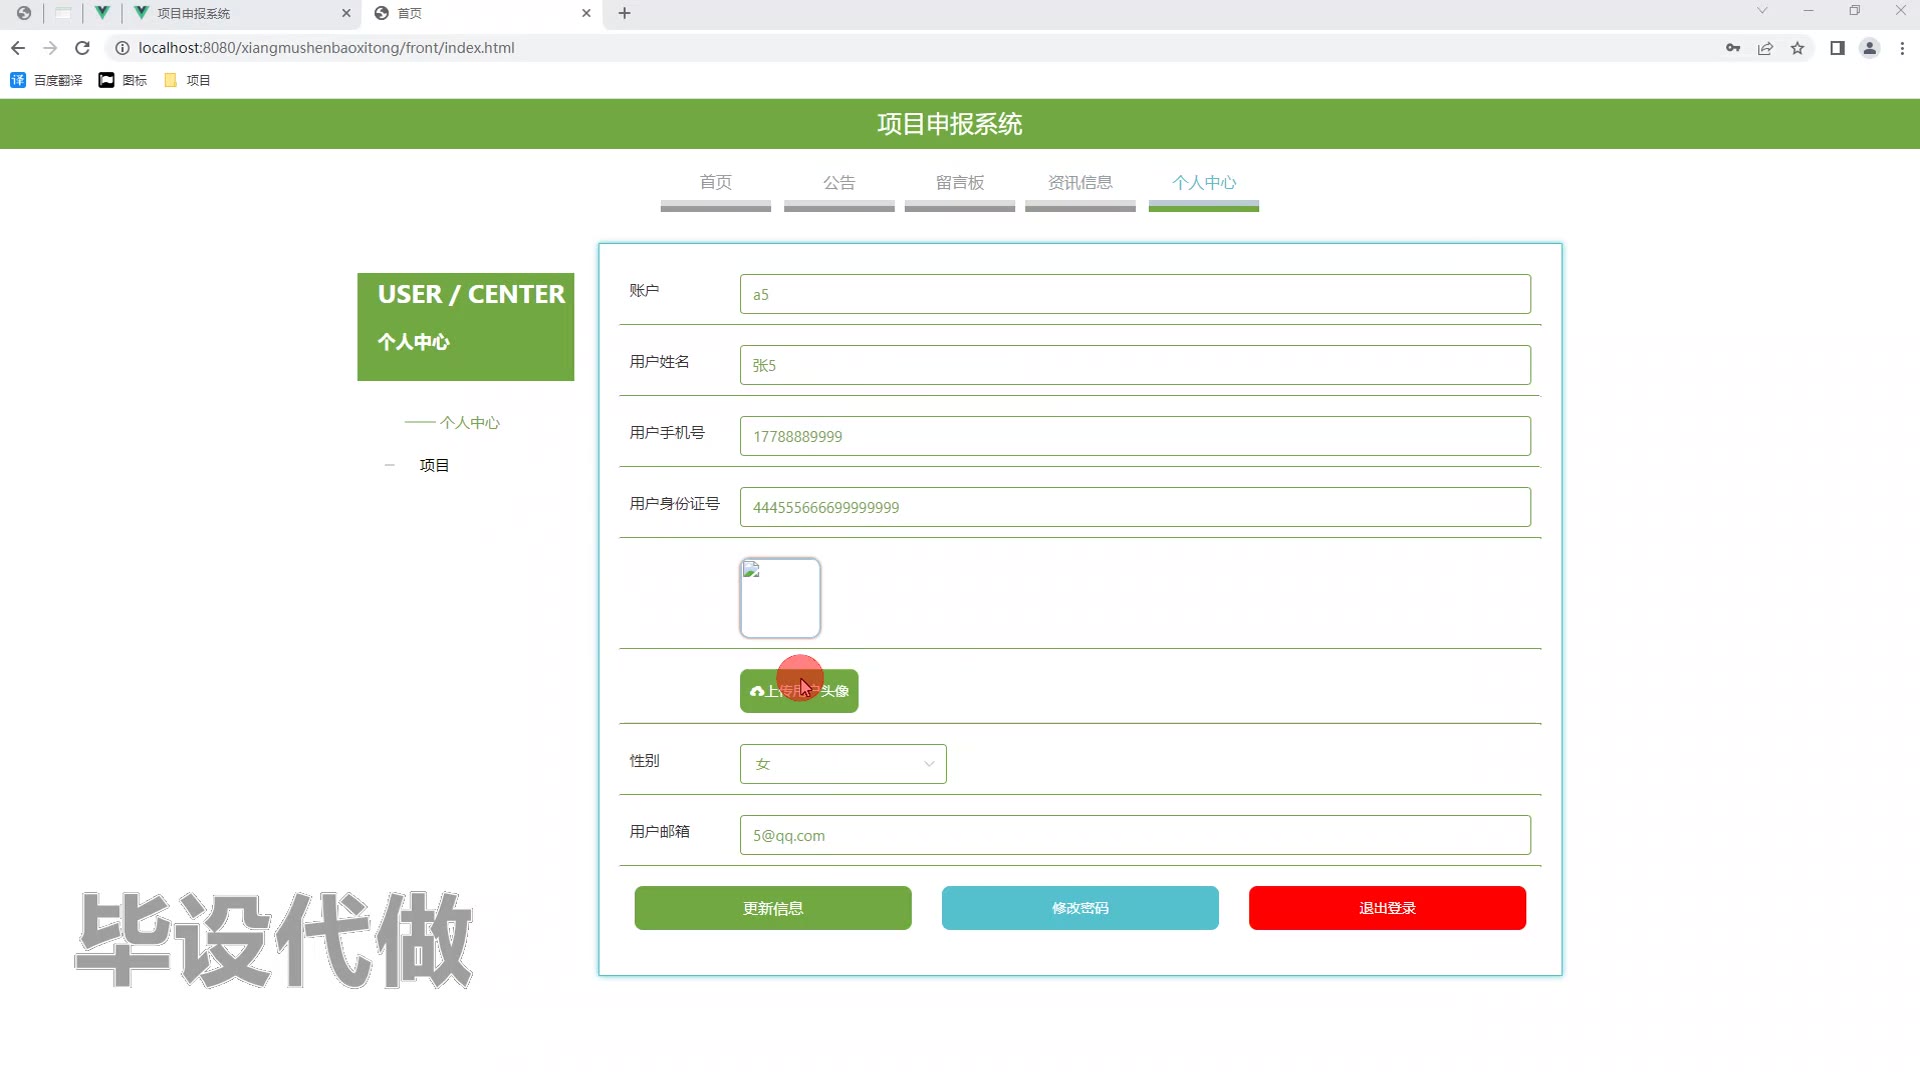Go to the 首页 navigation item

(716, 183)
